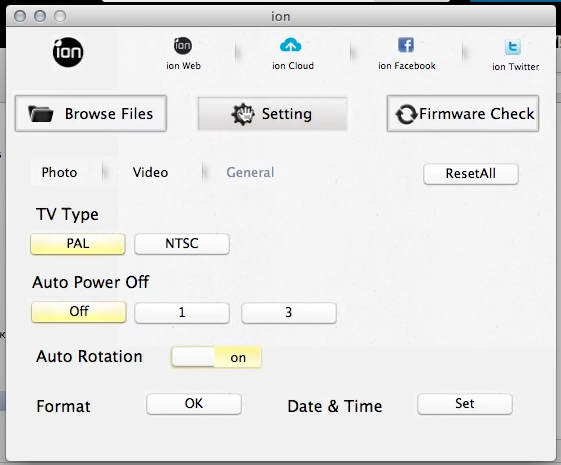Screen dimensions: 561x465
Task: Switch to the Photo tab
Action: point(59,172)
